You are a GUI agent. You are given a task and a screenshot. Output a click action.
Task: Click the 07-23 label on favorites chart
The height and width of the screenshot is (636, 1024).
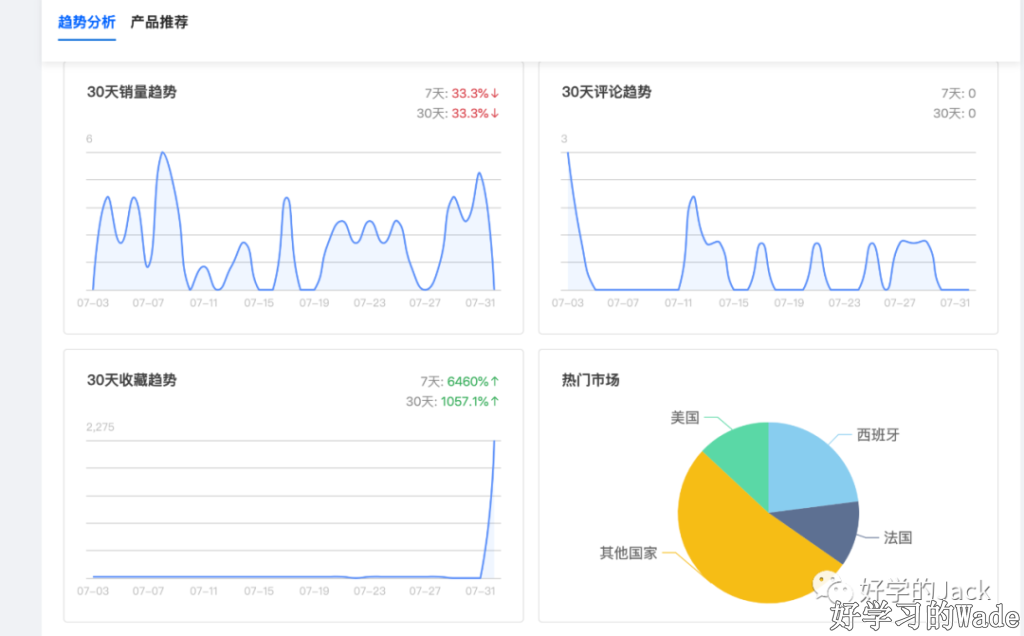pos(370,591)
